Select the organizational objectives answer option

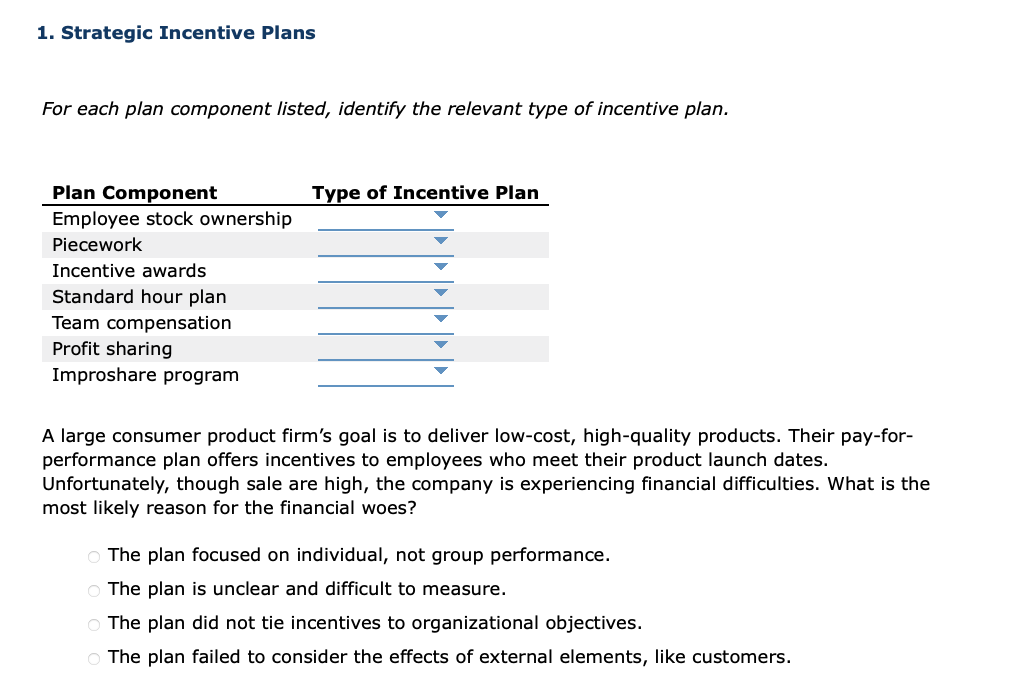[93, 625]
